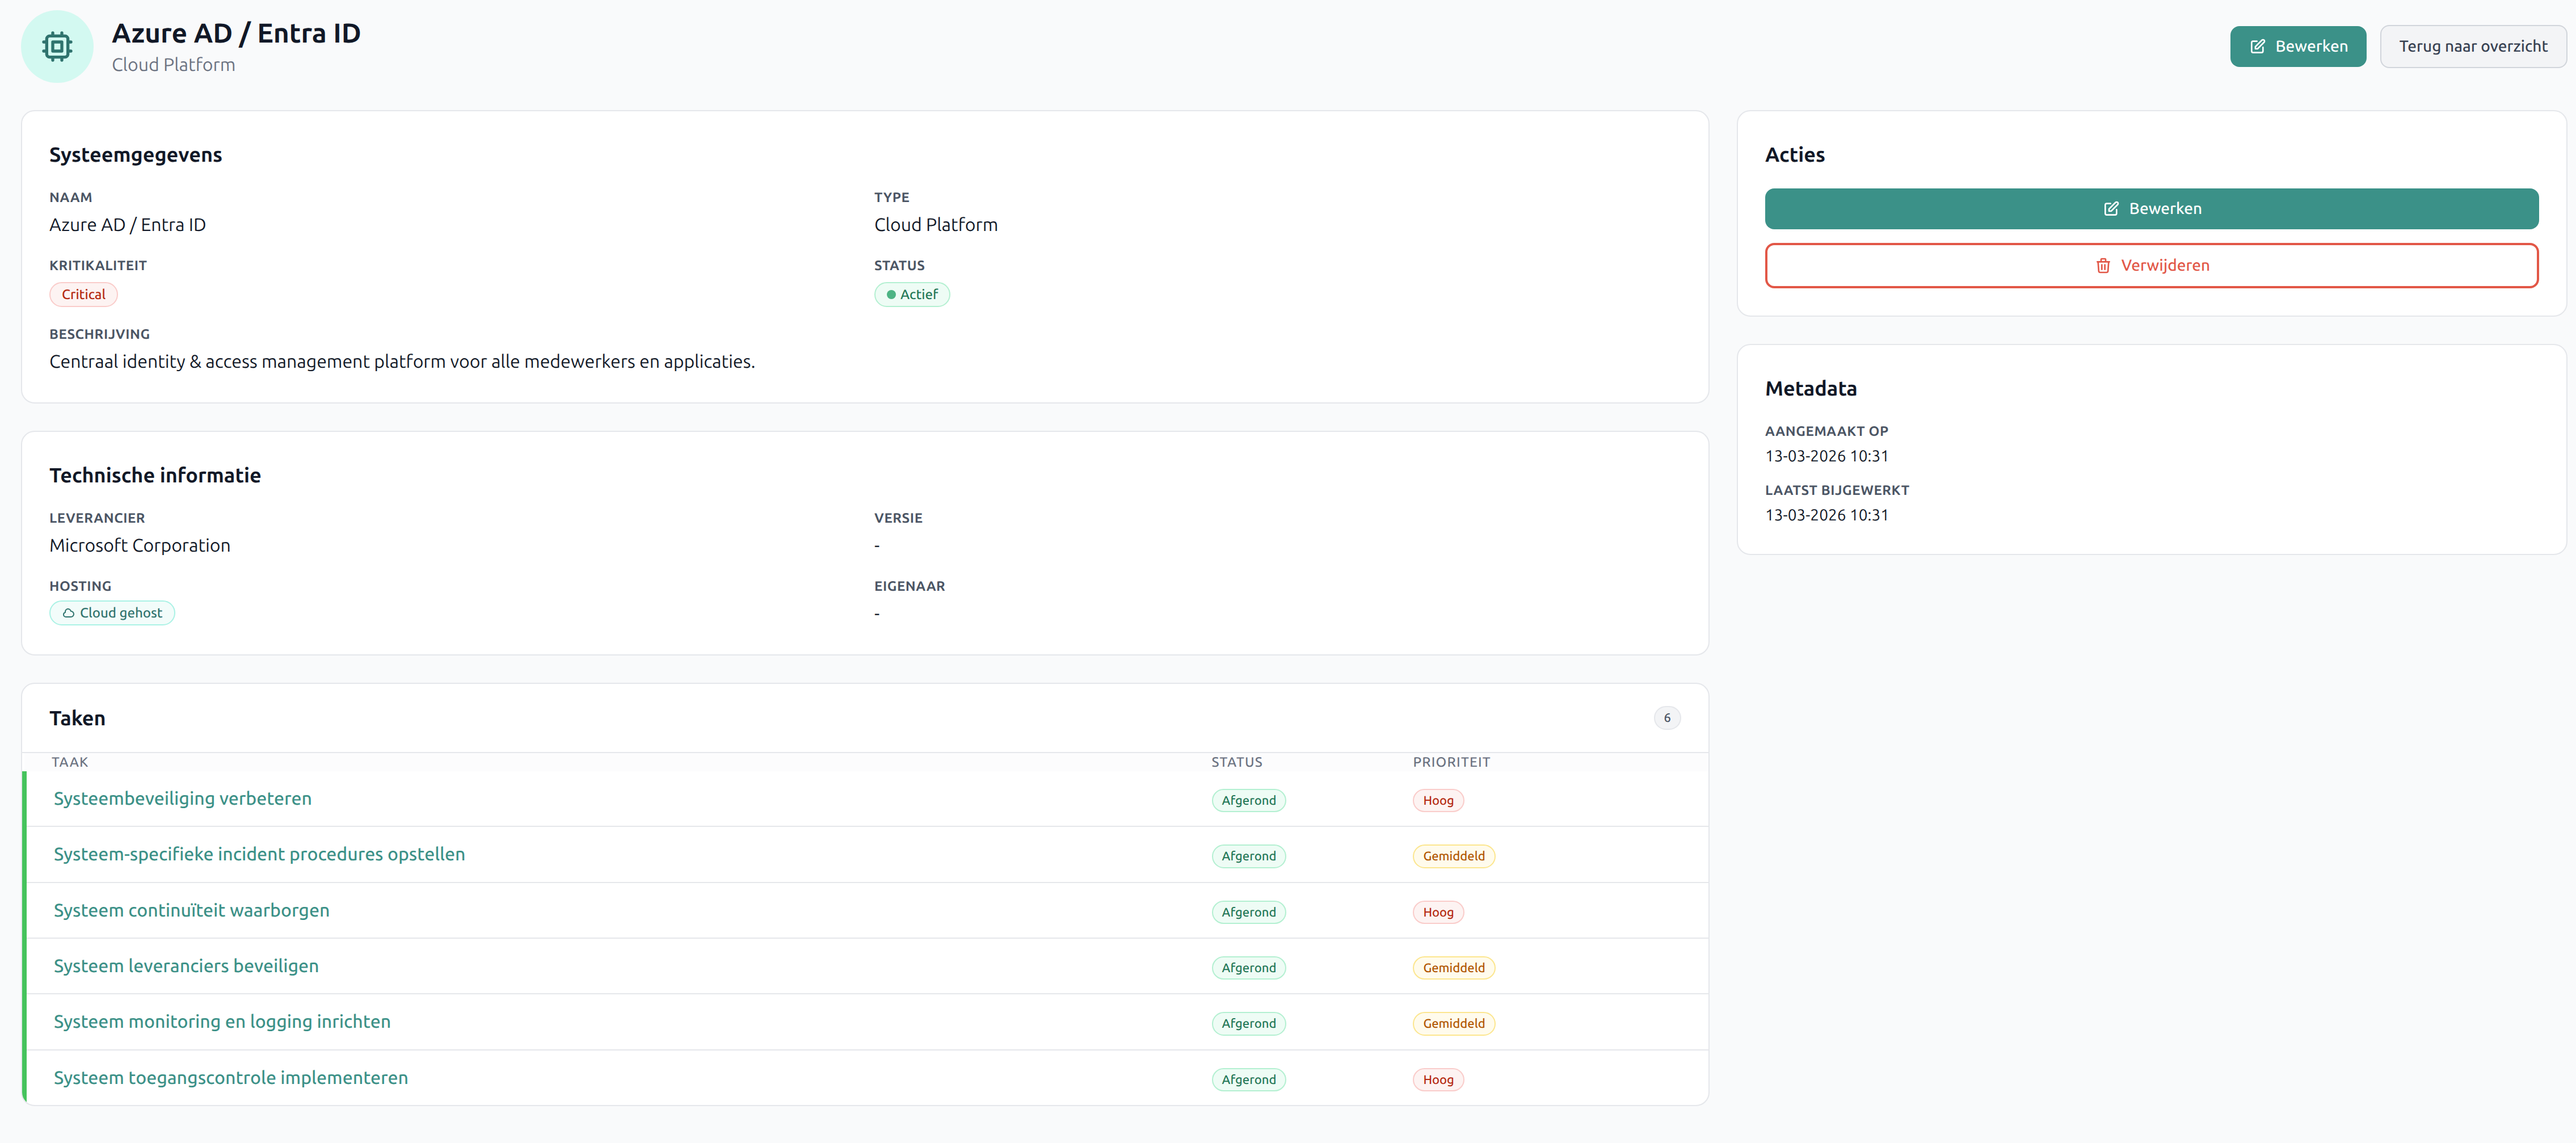Viewport: 2576px width, 1143px height.
Task: Click the pencil icon in the top Bewerken button
Action: (x=2257, y=47)
